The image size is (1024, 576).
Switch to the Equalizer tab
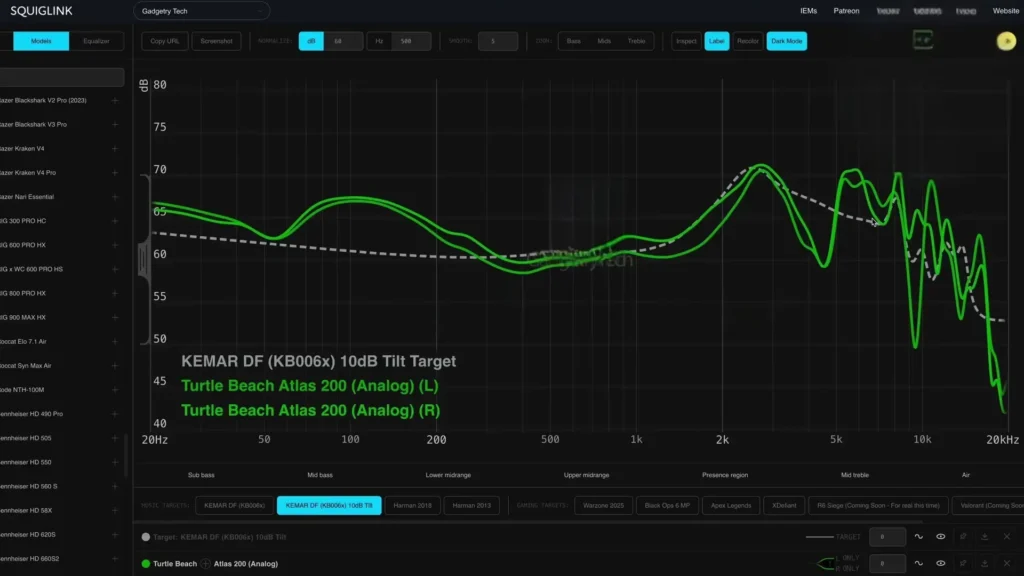tap(96, 41)
